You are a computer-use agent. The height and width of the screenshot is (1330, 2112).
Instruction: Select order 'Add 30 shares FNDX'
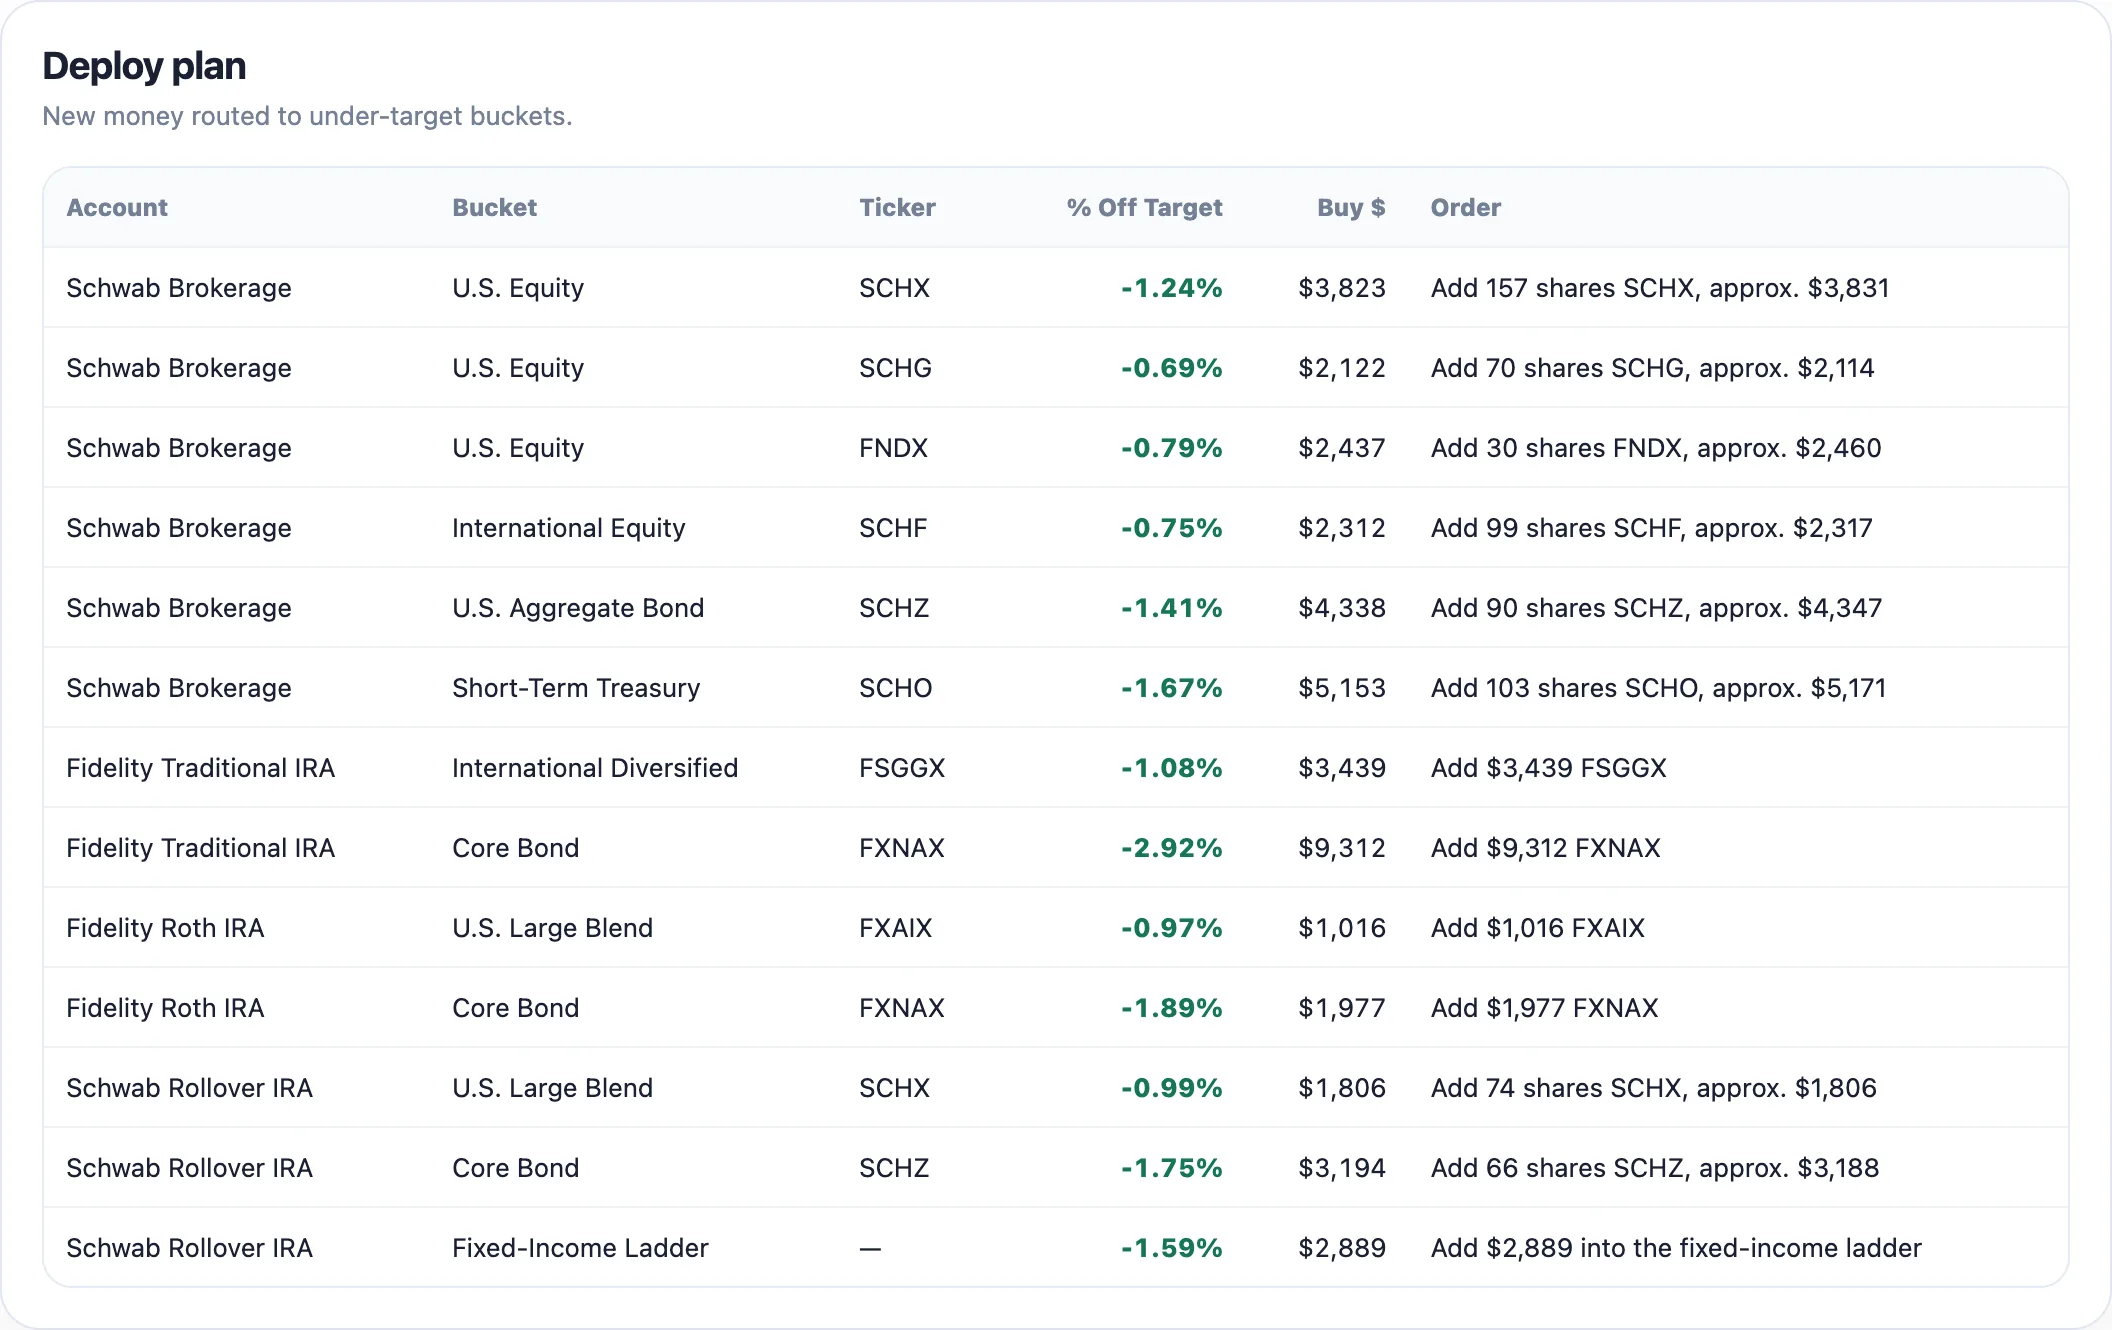(x=1656, y=448)
